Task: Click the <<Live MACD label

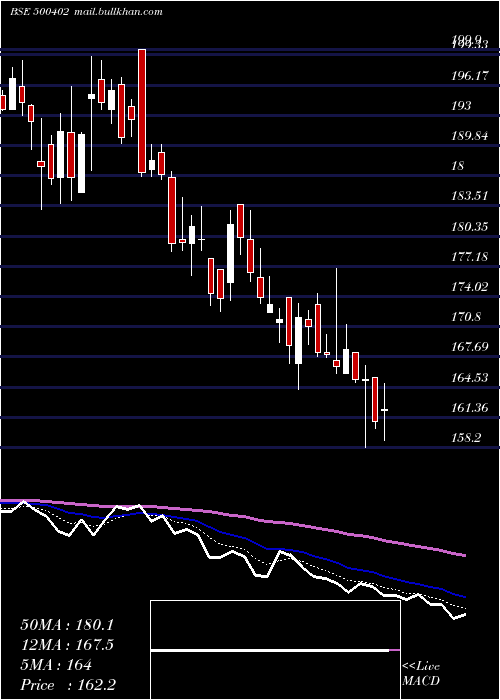Action: (421, 674)
